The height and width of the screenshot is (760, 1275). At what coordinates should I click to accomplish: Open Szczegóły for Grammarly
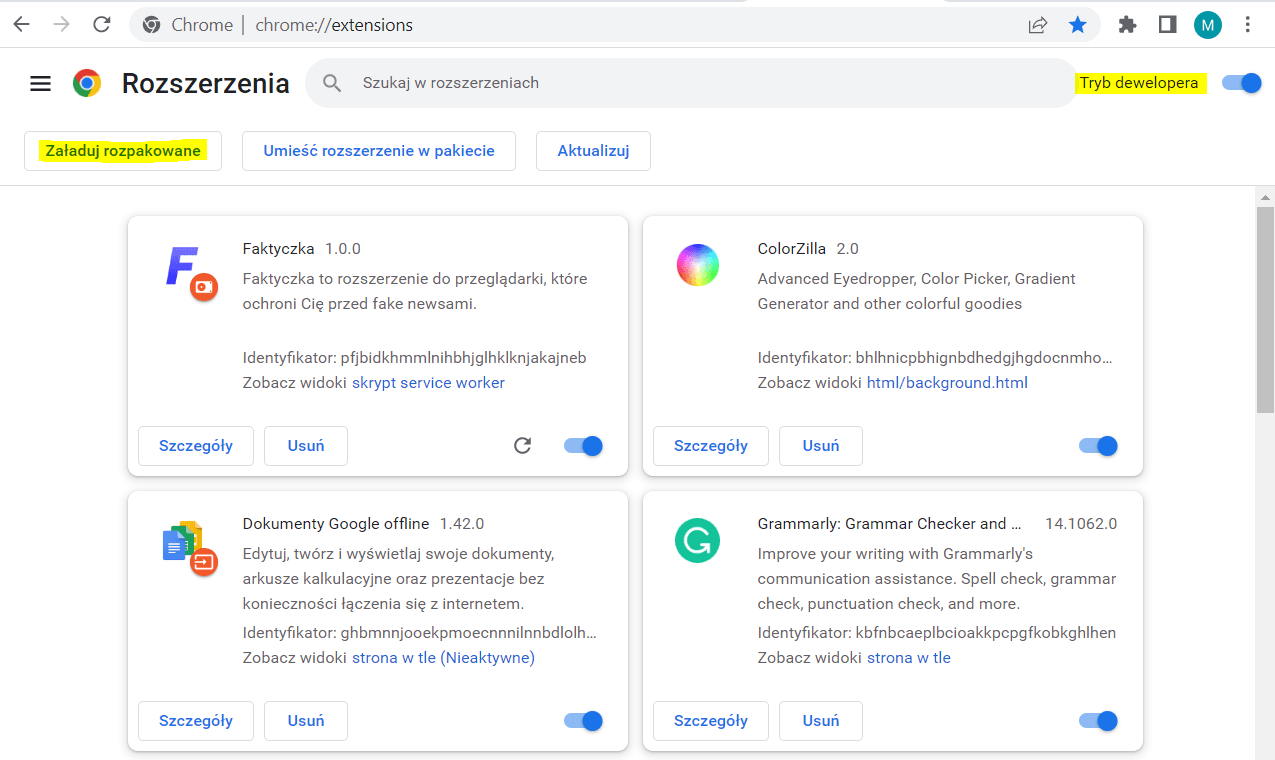click(711, 721)
